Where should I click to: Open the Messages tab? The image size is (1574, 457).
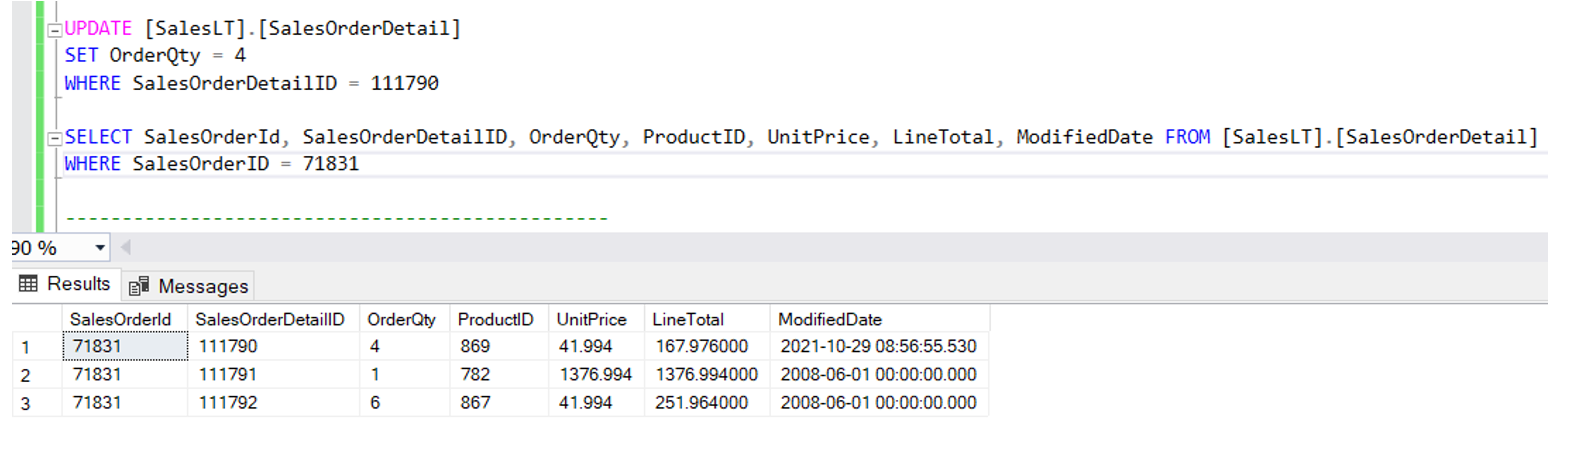pos(189,287)
